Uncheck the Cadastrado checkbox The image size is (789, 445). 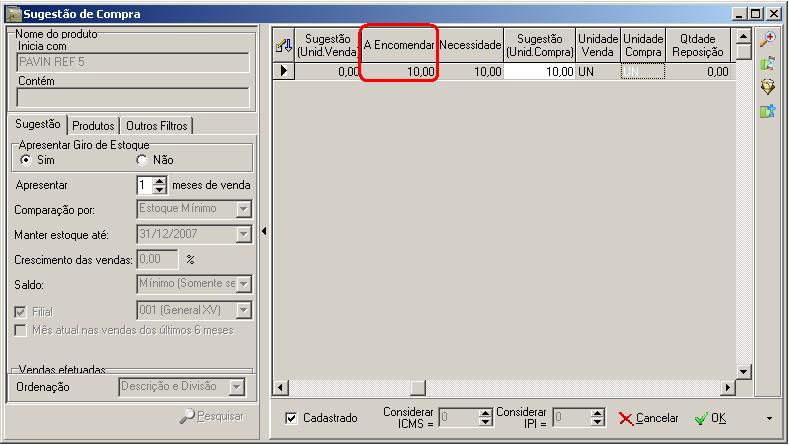tap(291, 418)
